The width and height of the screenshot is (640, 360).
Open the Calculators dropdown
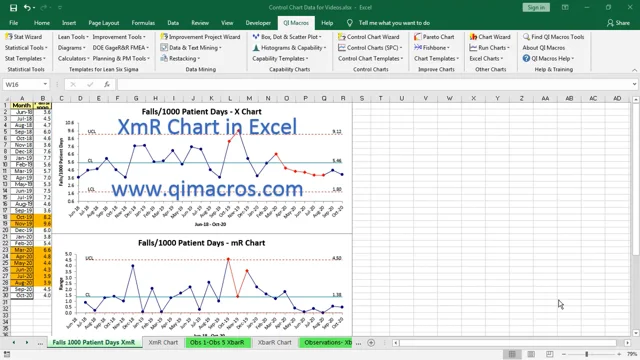point(73,58)
